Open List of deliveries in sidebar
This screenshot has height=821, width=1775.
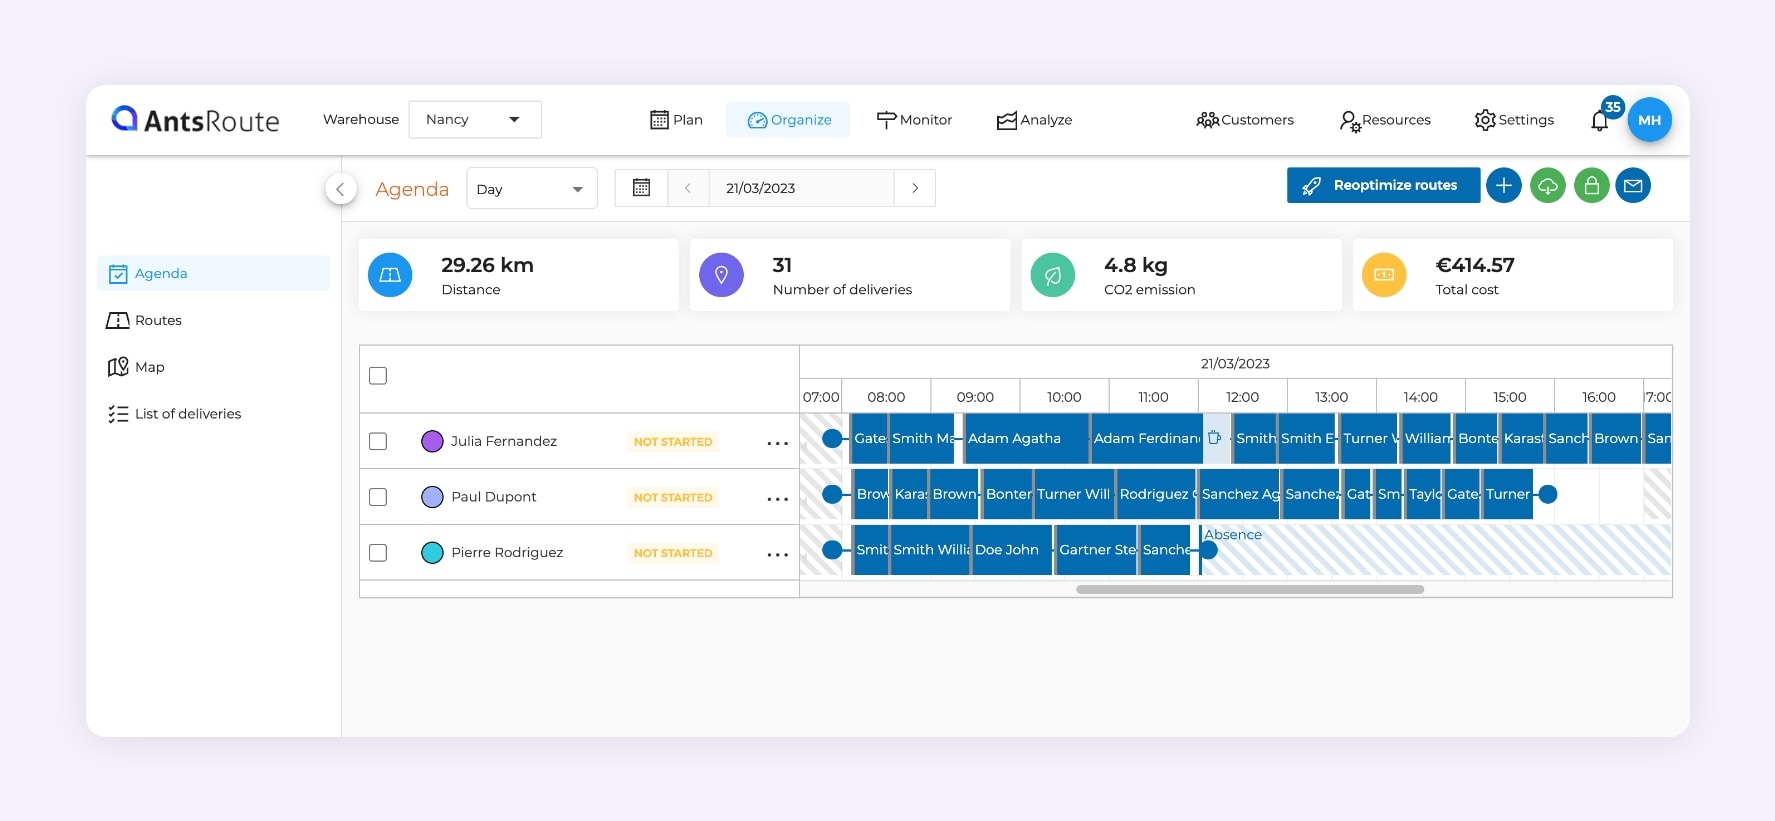coord(187,414)
